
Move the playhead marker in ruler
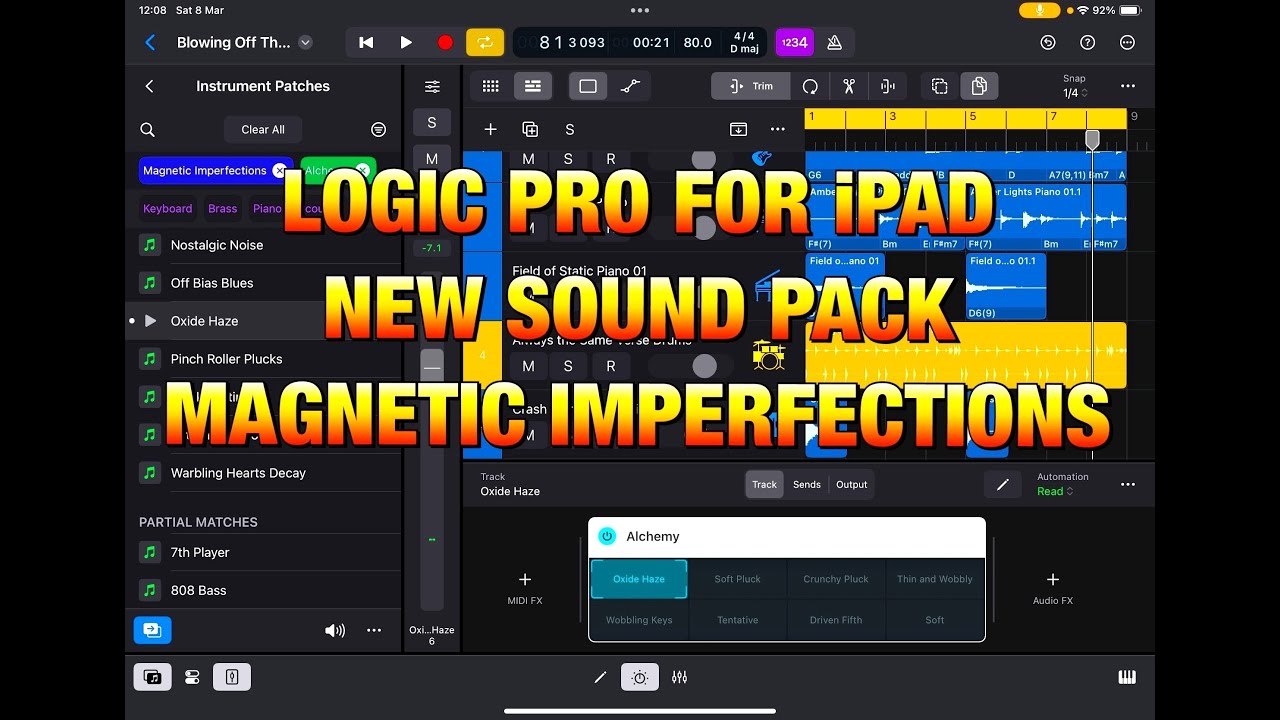(1092, 139)
